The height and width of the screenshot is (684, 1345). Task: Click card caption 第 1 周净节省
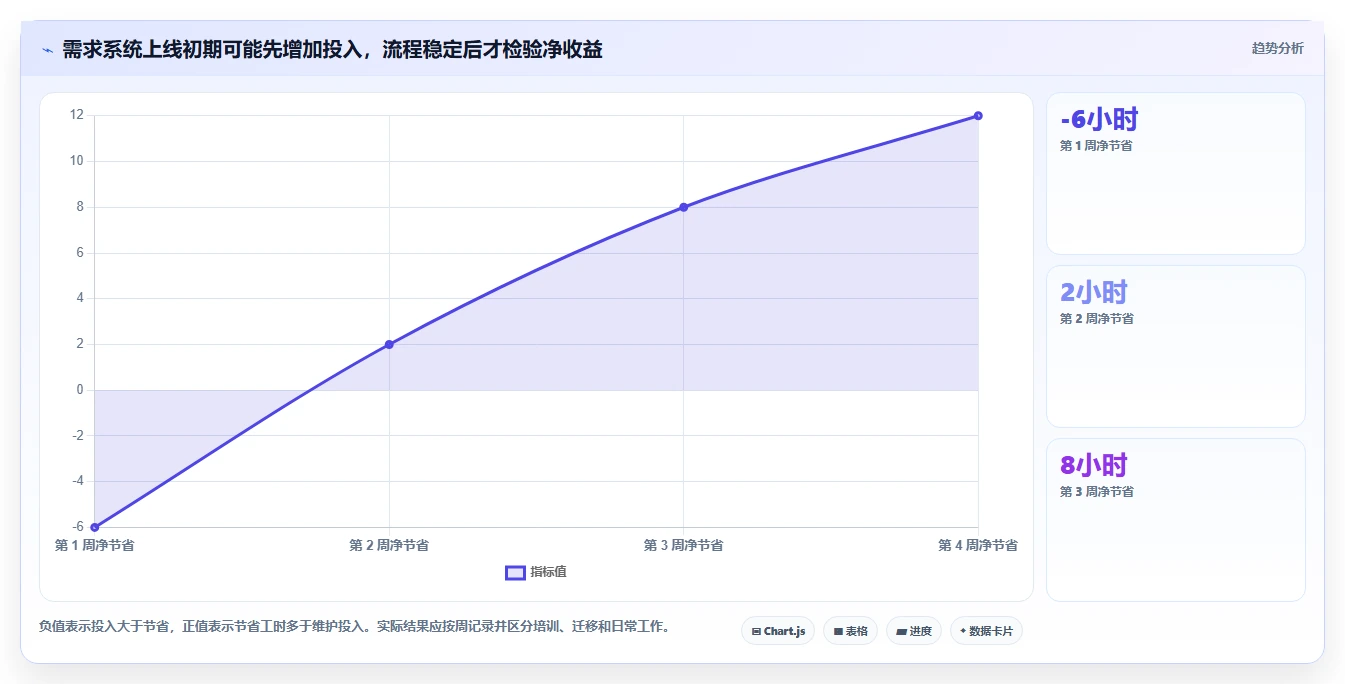pyautogui.click(x=1096, y=146)
